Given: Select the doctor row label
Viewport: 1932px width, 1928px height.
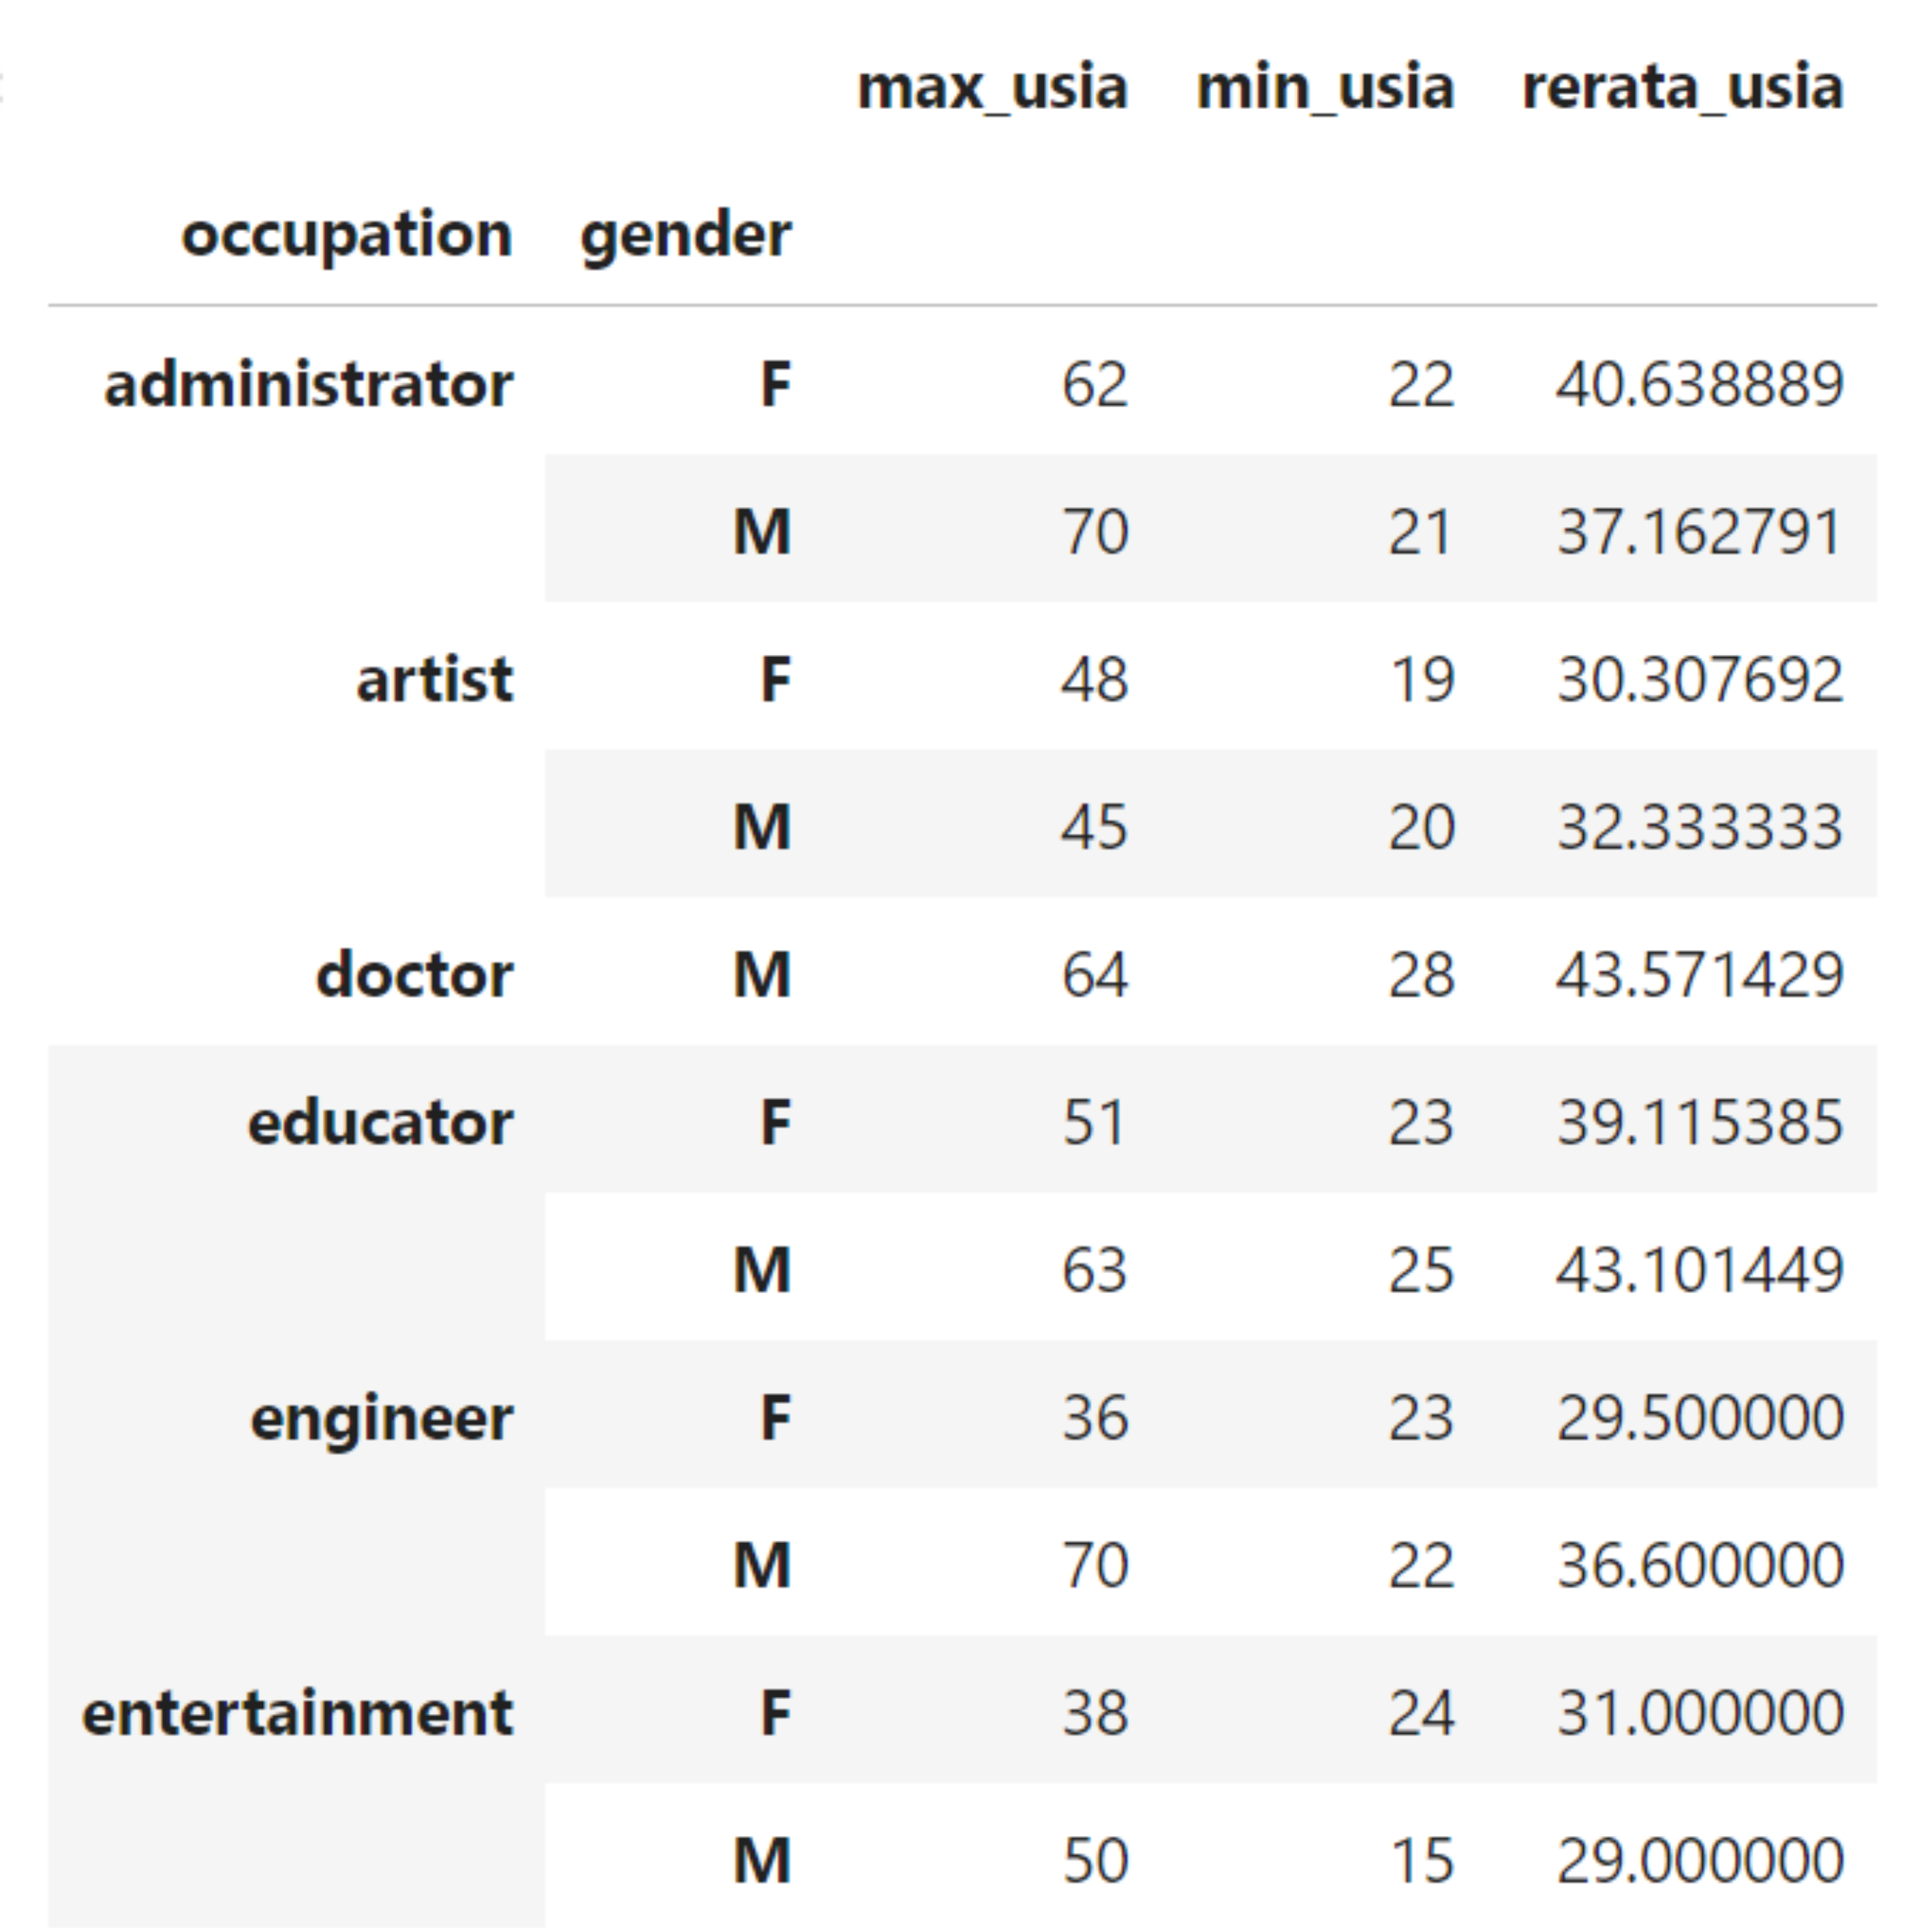Looking at the screenshot, I should (x=414, y=975).
